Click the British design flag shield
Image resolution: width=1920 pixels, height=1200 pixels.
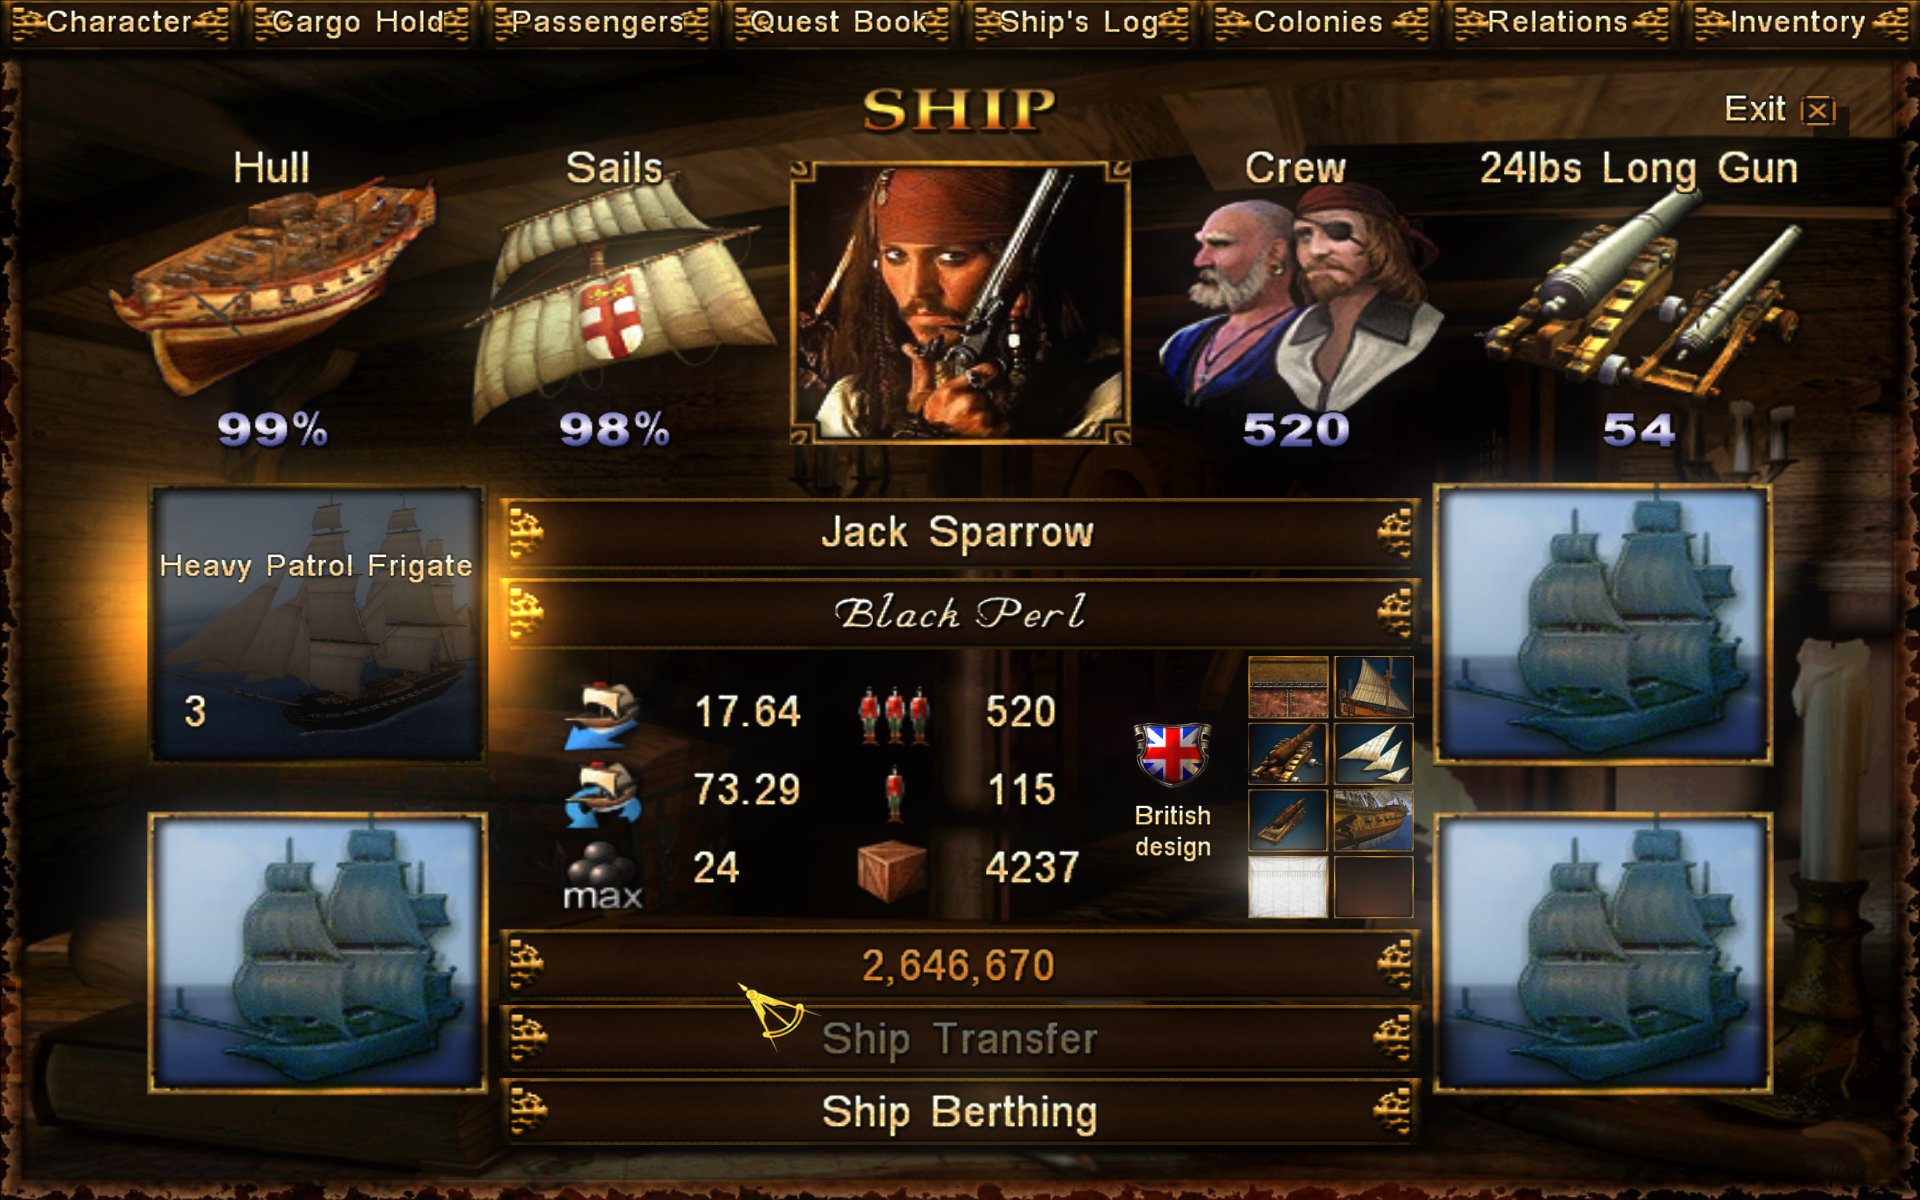pyautogui.click(x=1172, y=755)
